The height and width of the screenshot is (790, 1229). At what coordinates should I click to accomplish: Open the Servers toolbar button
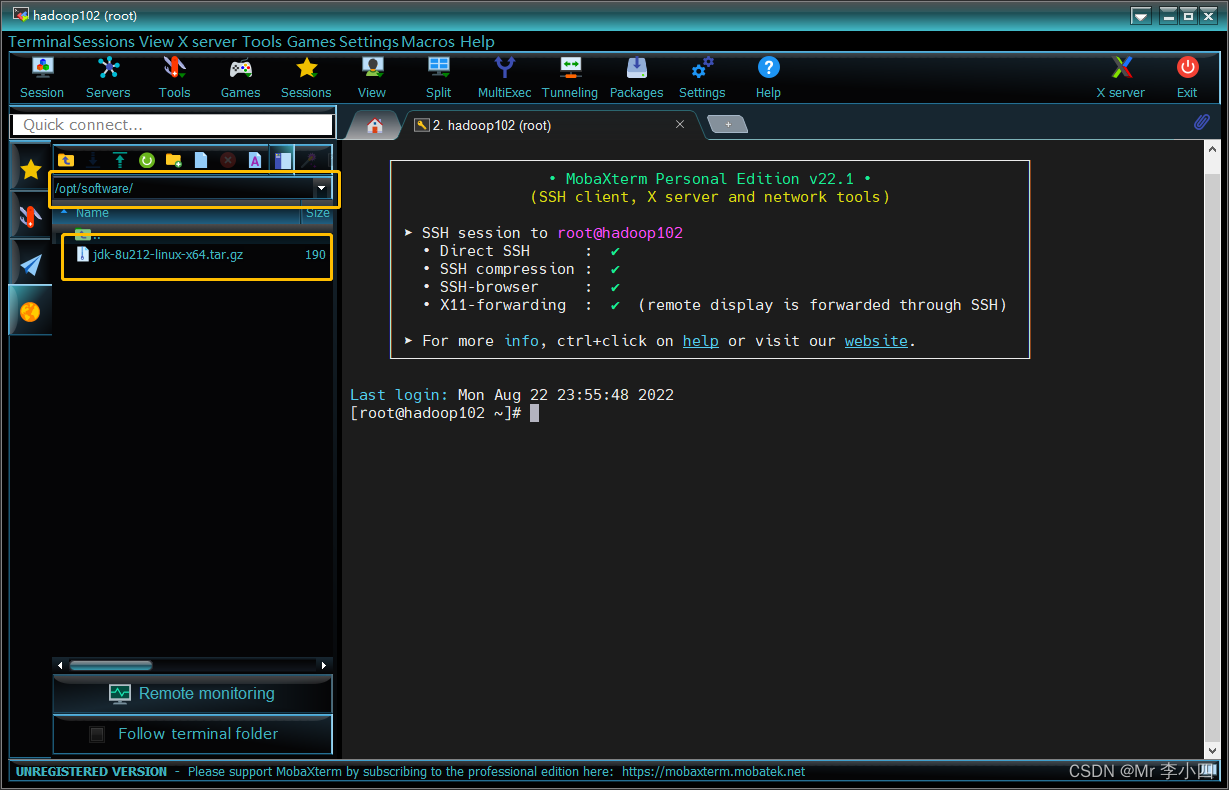click(x=108, y=78)
